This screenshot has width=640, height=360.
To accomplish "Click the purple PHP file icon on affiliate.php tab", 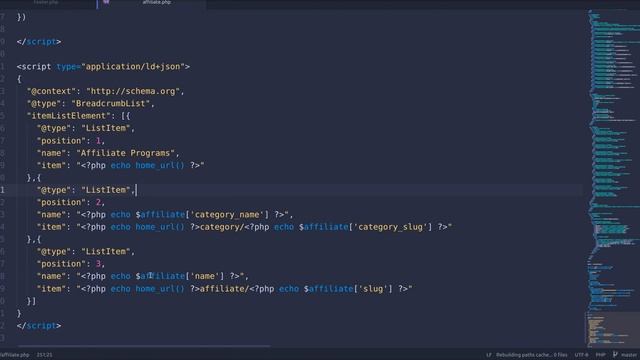I will (x=106, y=2).
